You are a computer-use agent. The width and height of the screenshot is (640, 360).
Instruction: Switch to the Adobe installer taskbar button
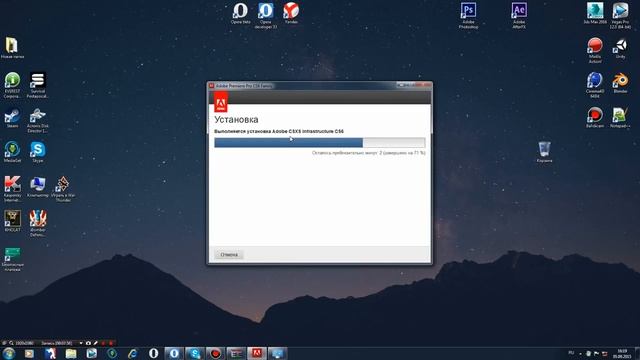pyautogui.click(x=256, y=353)
